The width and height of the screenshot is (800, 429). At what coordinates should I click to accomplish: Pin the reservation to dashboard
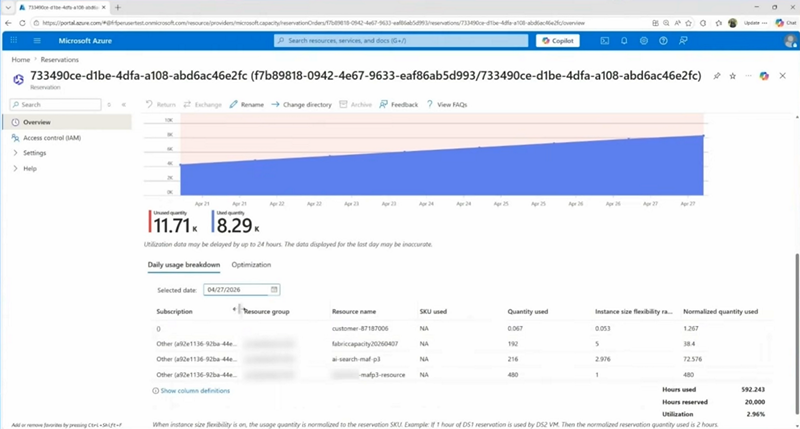(717, 76)
